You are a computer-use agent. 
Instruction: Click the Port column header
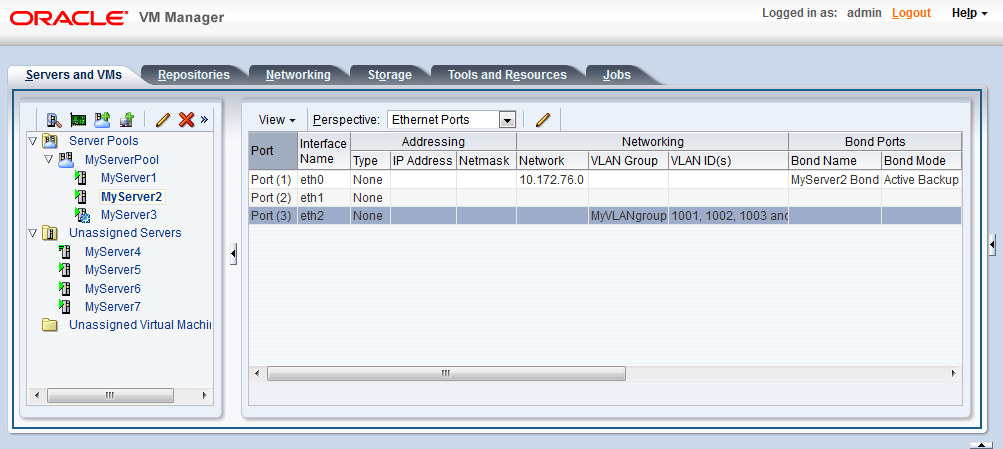273,151
